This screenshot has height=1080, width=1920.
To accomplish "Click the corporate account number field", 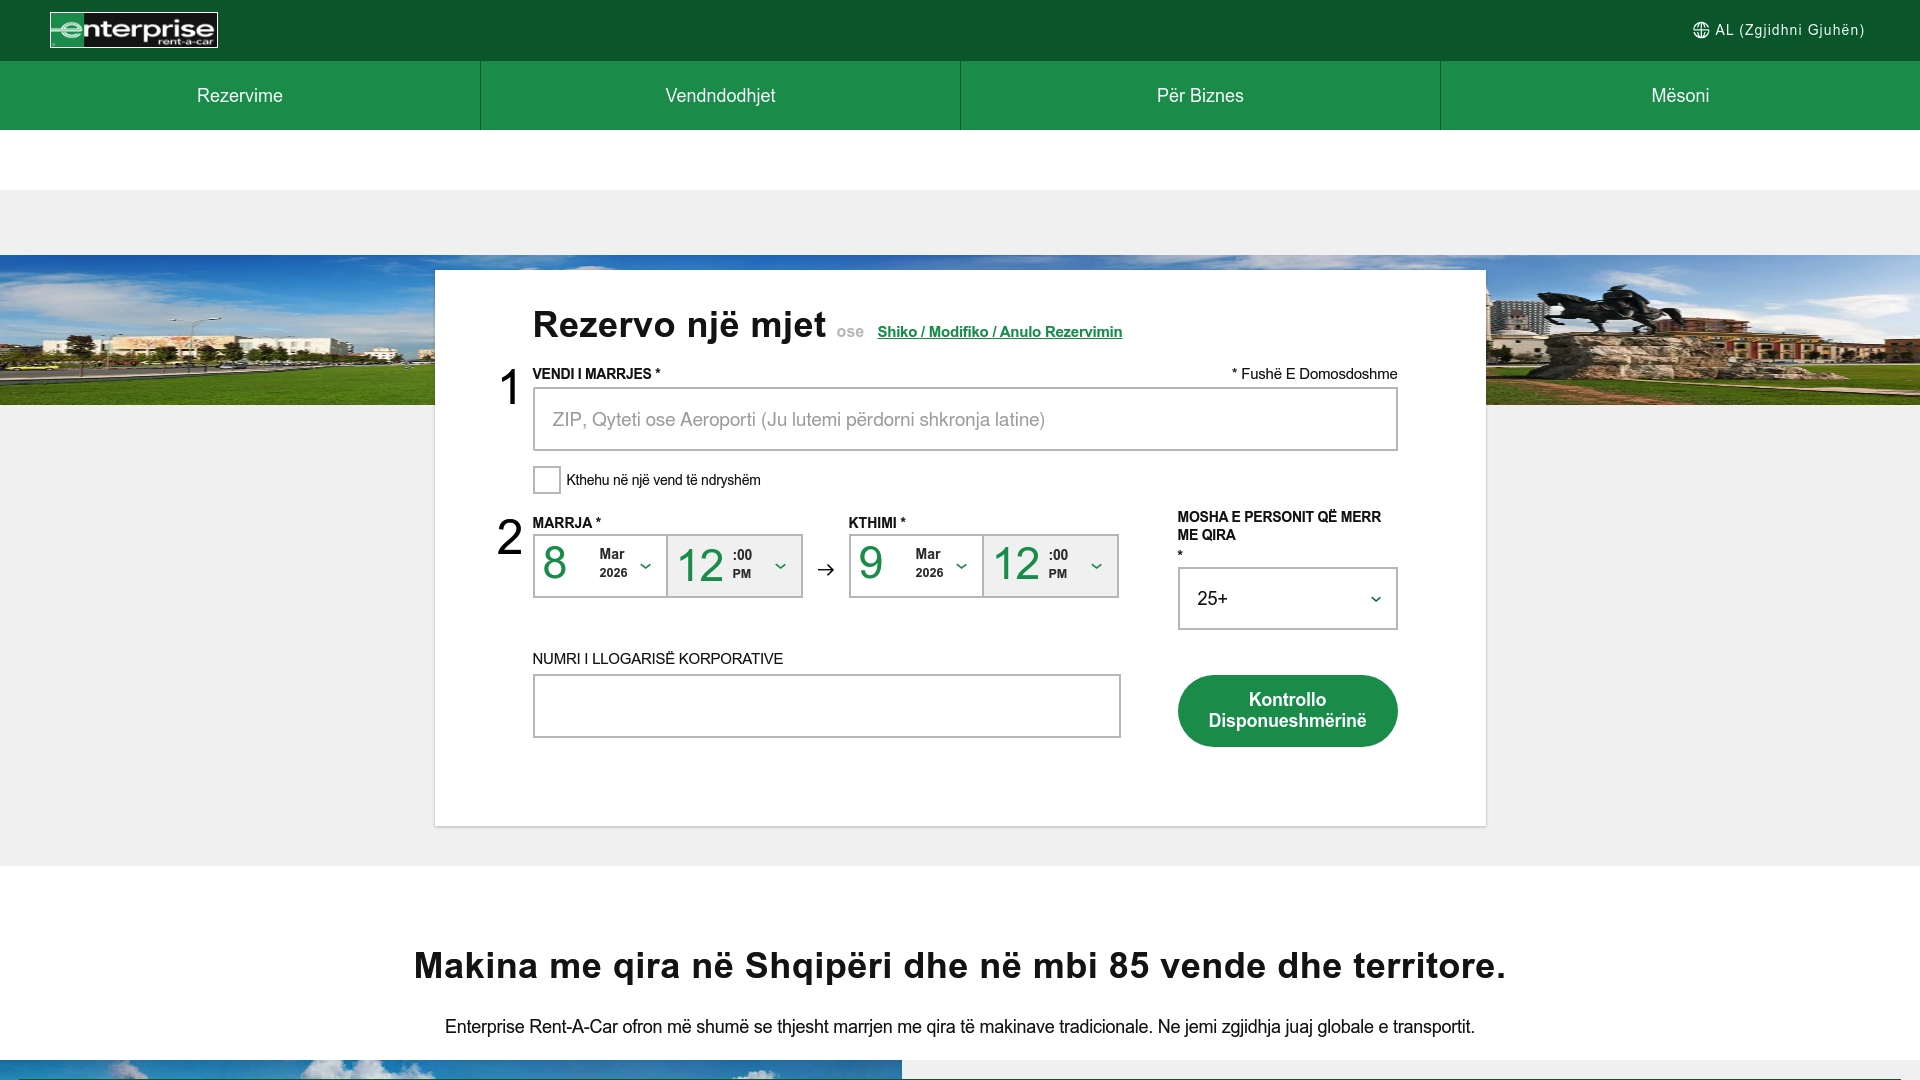I will pos(826,706).
